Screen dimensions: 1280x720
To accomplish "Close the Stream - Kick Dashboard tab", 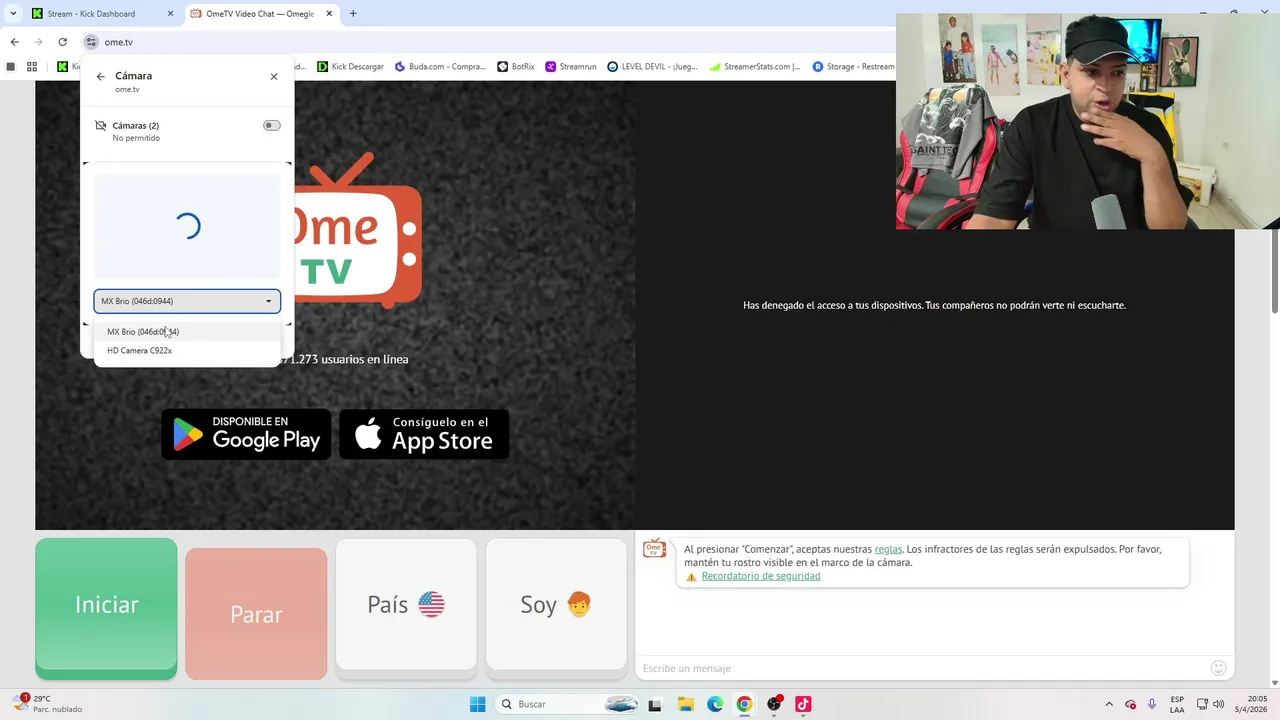I will pos(170,14).
